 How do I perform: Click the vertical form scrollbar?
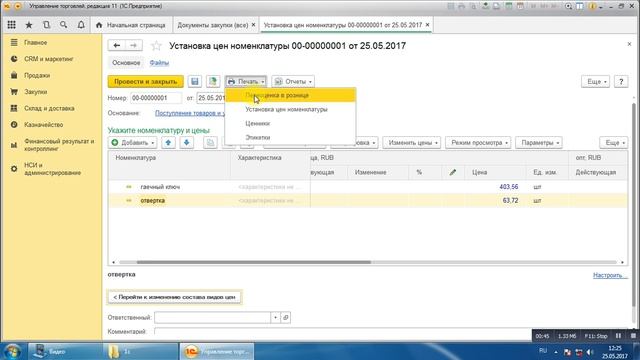(634, 204)
